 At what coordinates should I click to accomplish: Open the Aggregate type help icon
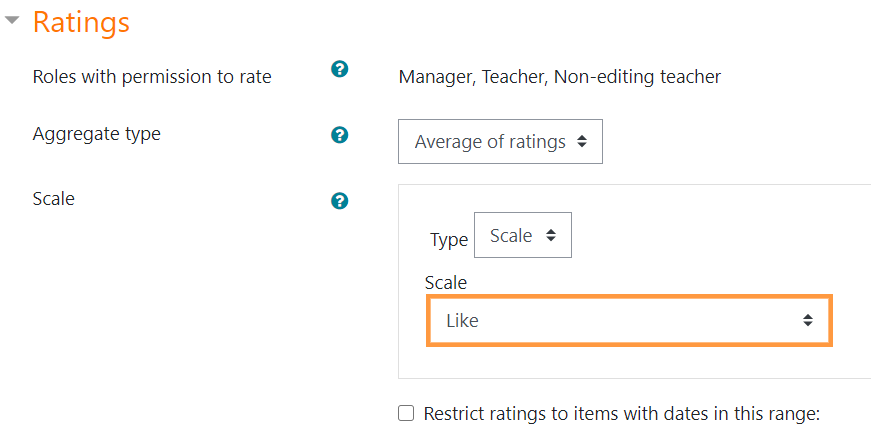(x=339, y=135)
